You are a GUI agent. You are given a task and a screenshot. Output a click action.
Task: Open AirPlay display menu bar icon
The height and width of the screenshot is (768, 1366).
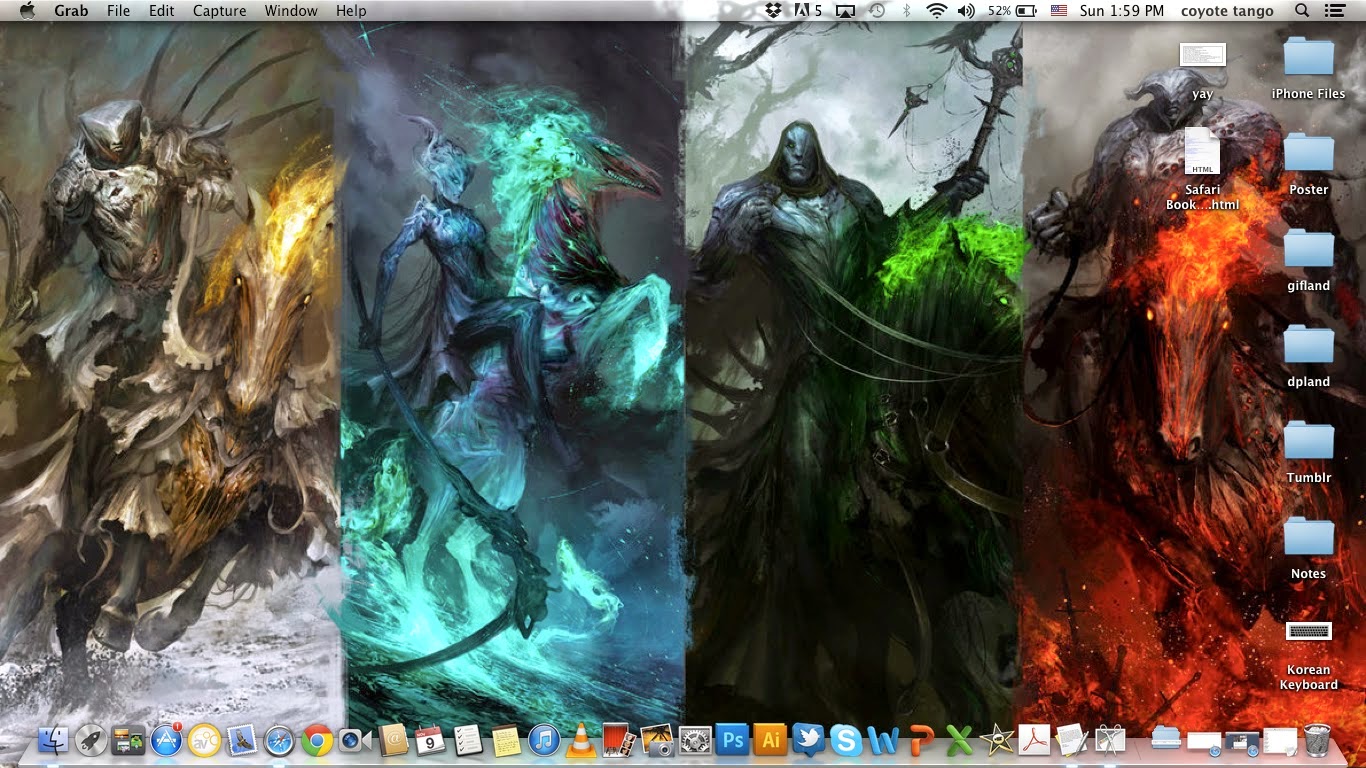tap(845, 11)
